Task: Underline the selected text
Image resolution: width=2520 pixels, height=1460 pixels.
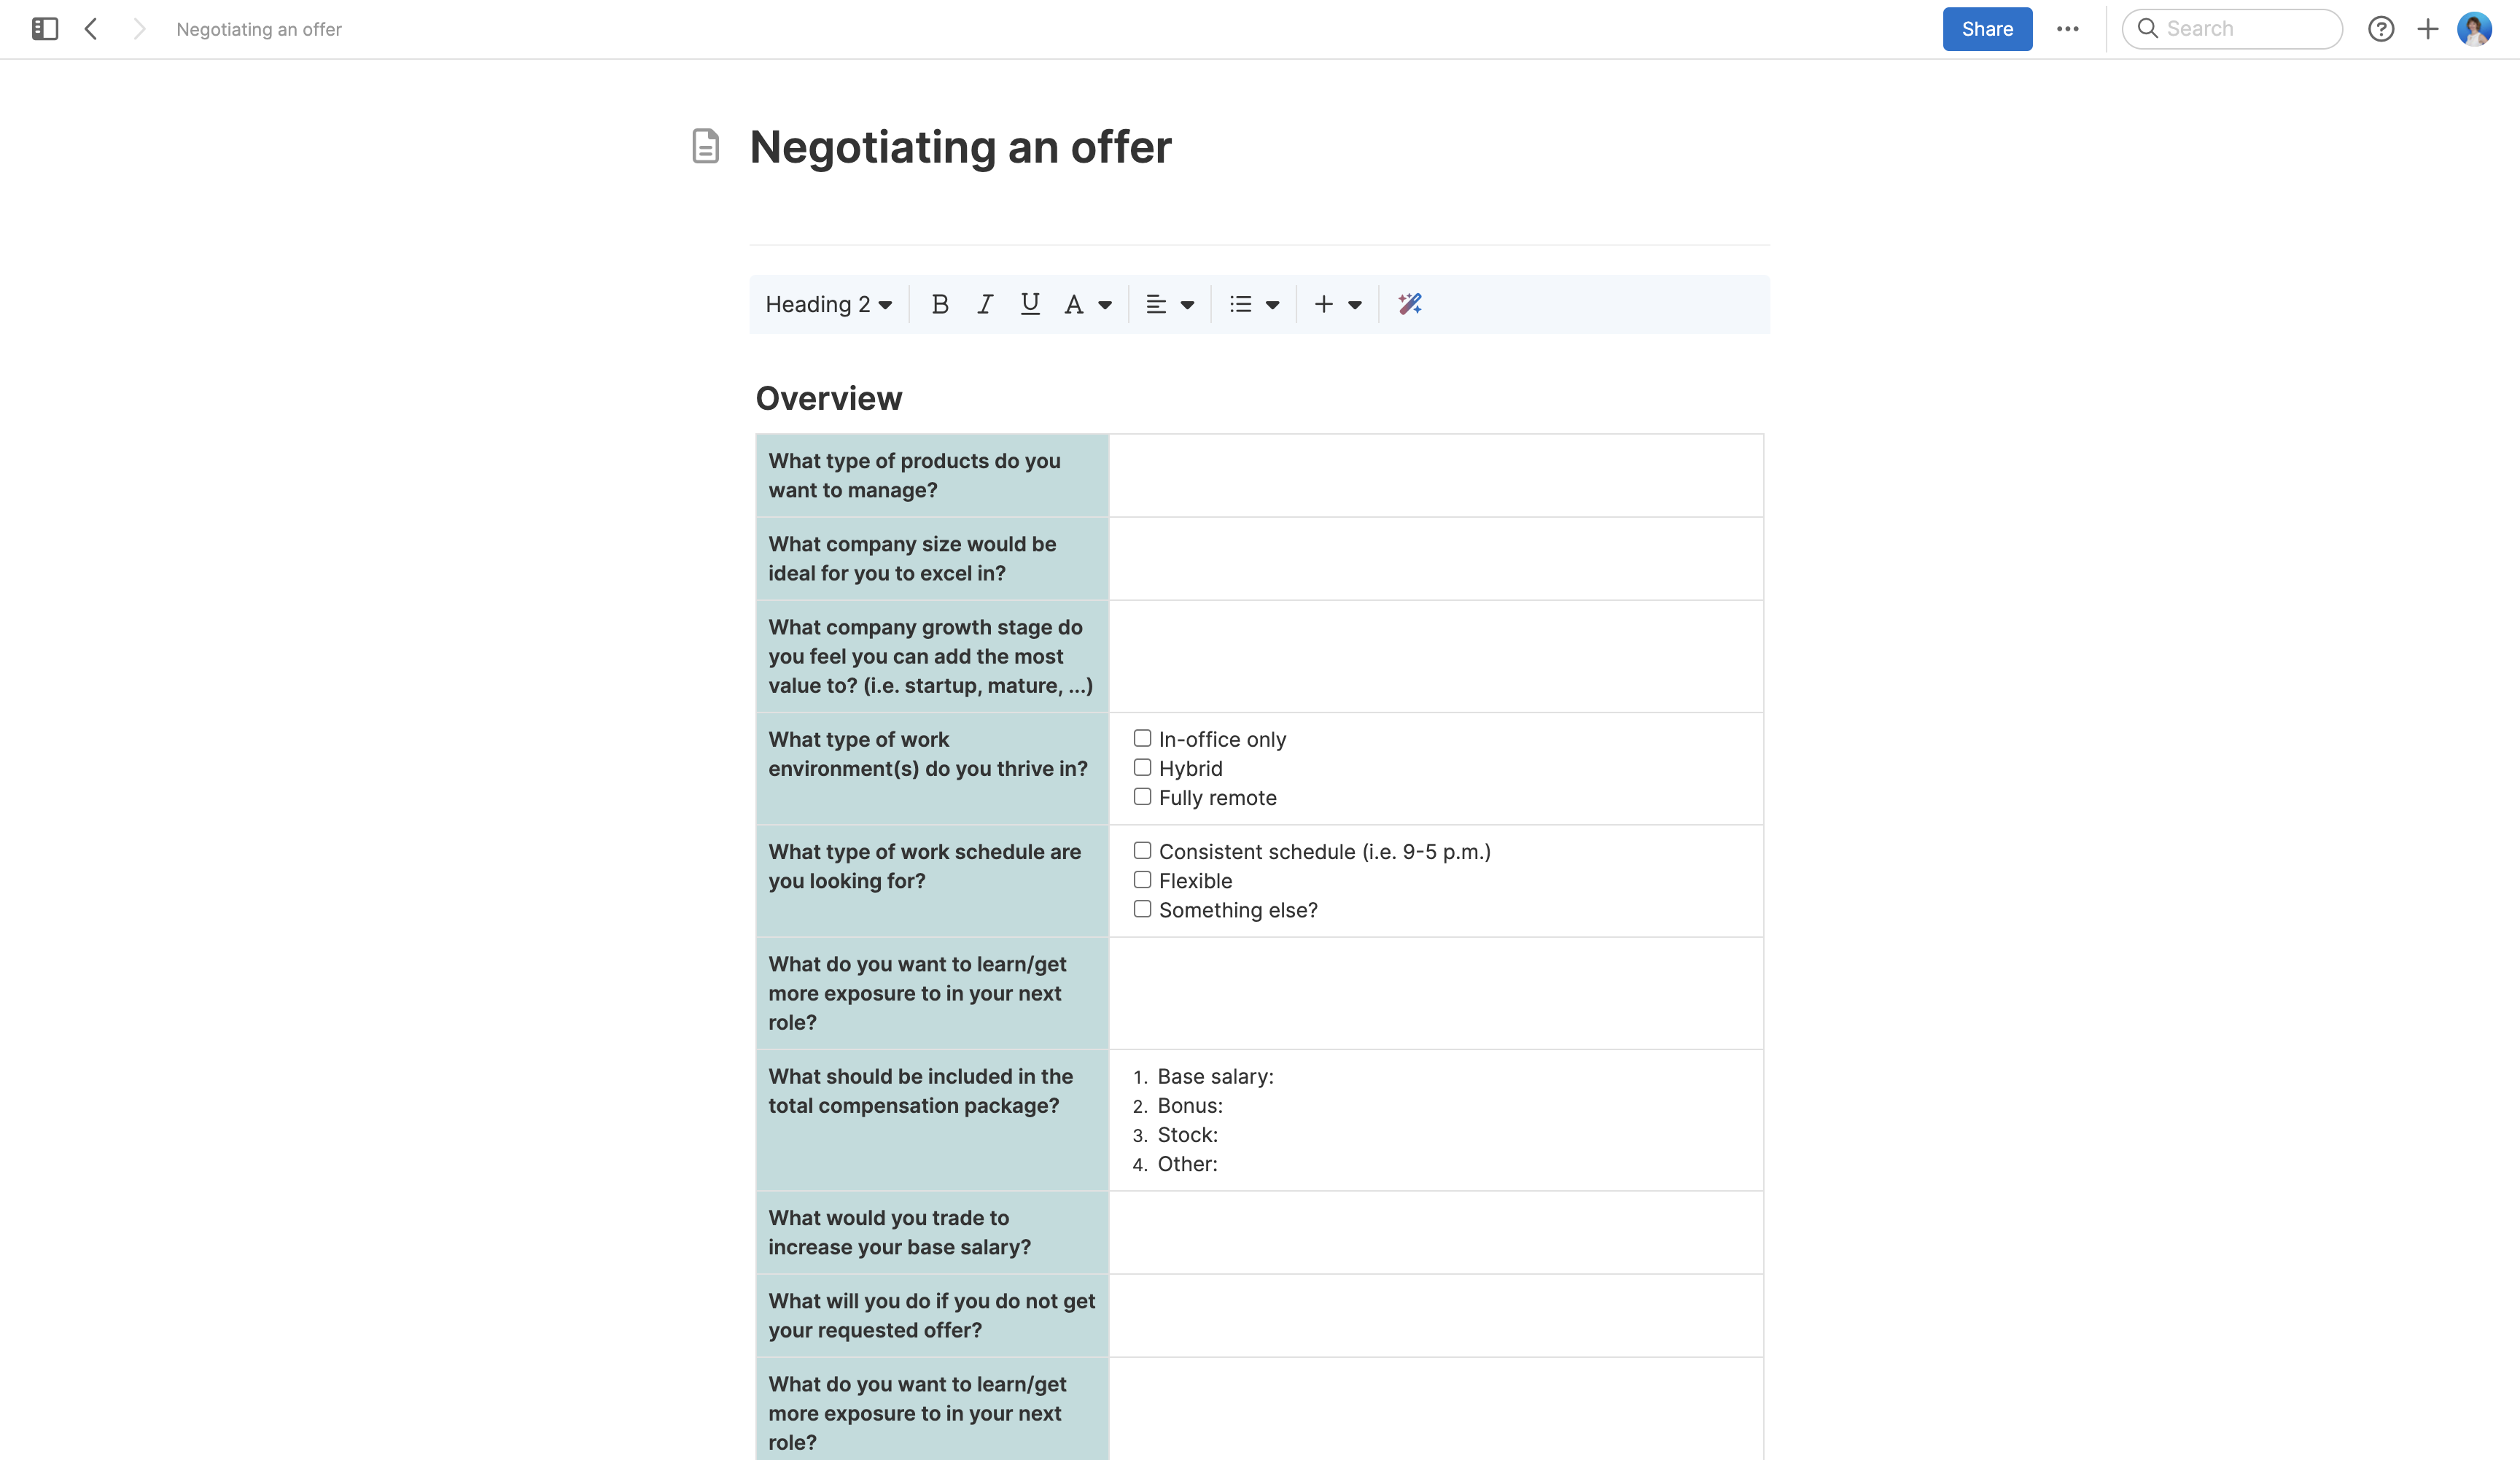Action: pyautogui.click(x=1029, y=304)
